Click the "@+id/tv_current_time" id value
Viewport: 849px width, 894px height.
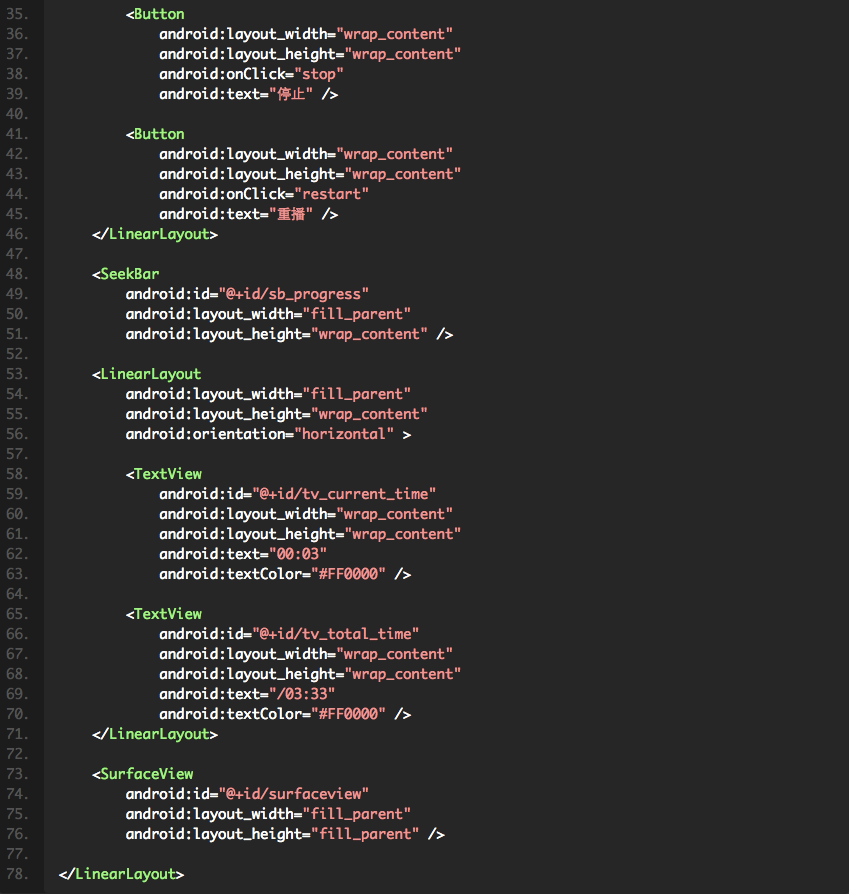pyautogui.click(x=344, y=494)
